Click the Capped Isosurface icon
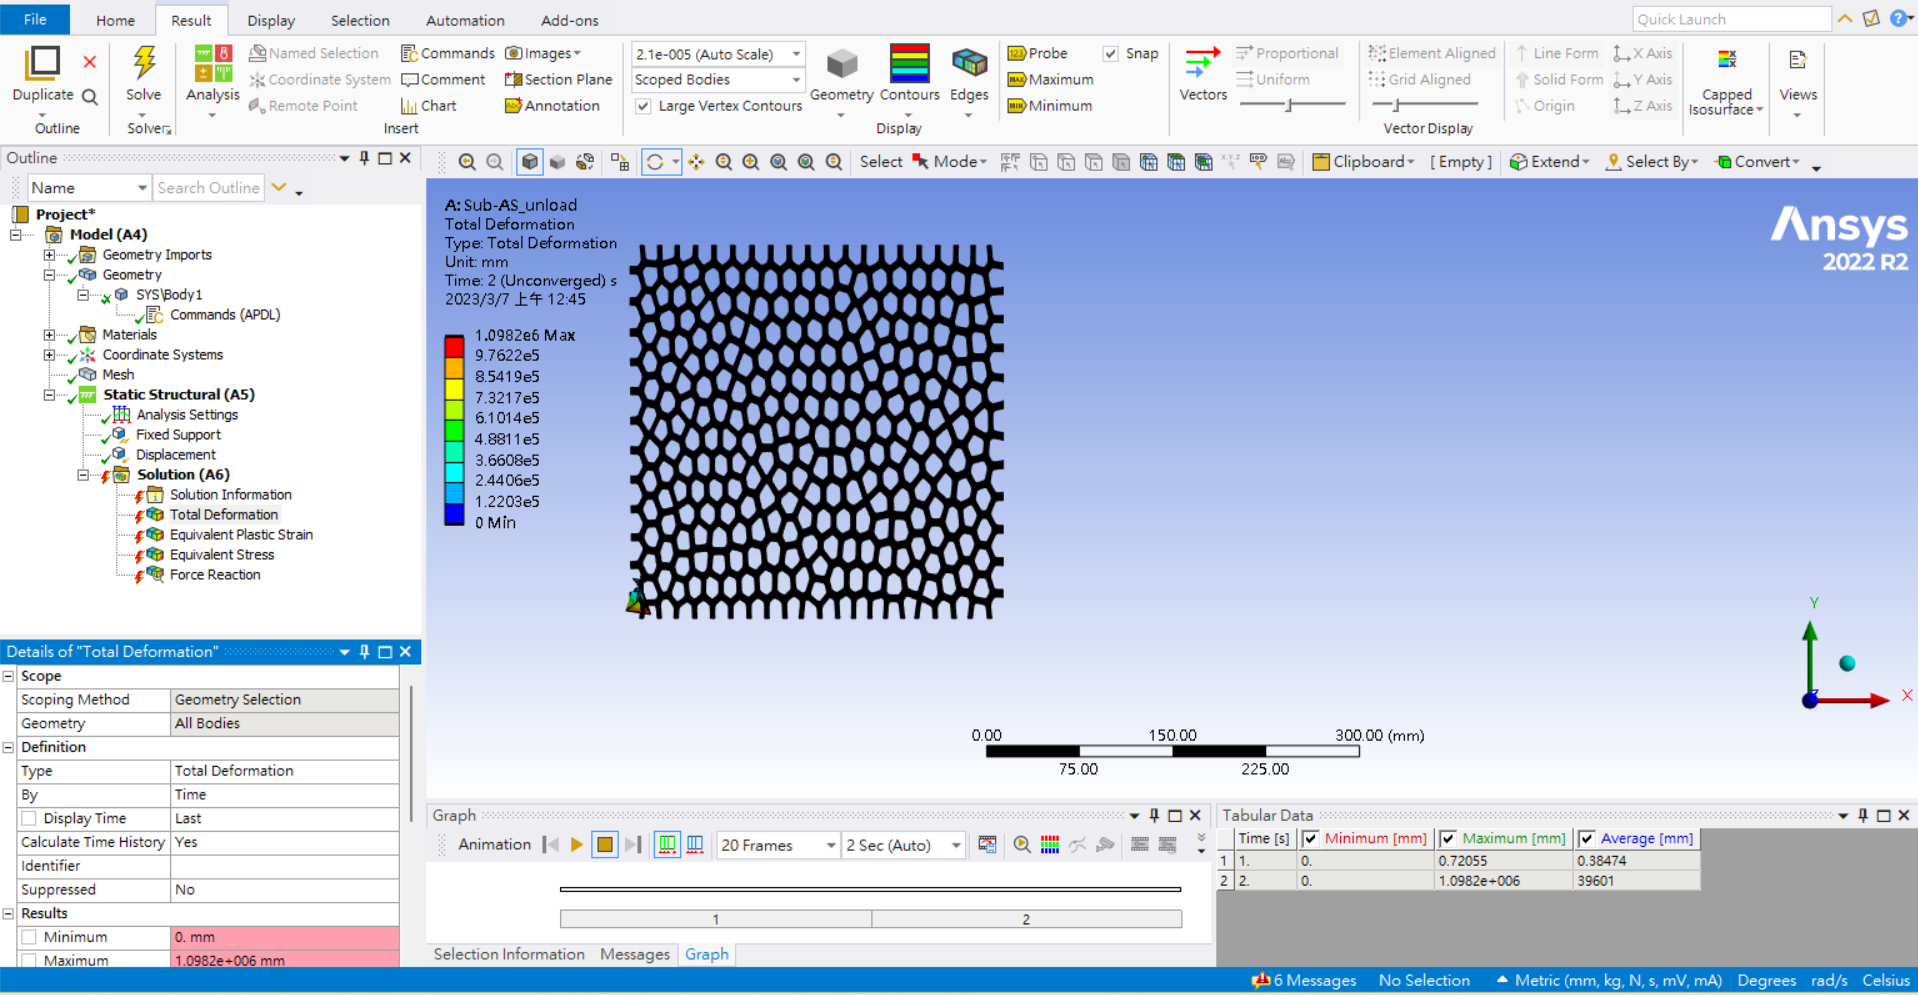Viewport: 1918px width, 995px height. pyautogui.click(x=1726, y=60)
